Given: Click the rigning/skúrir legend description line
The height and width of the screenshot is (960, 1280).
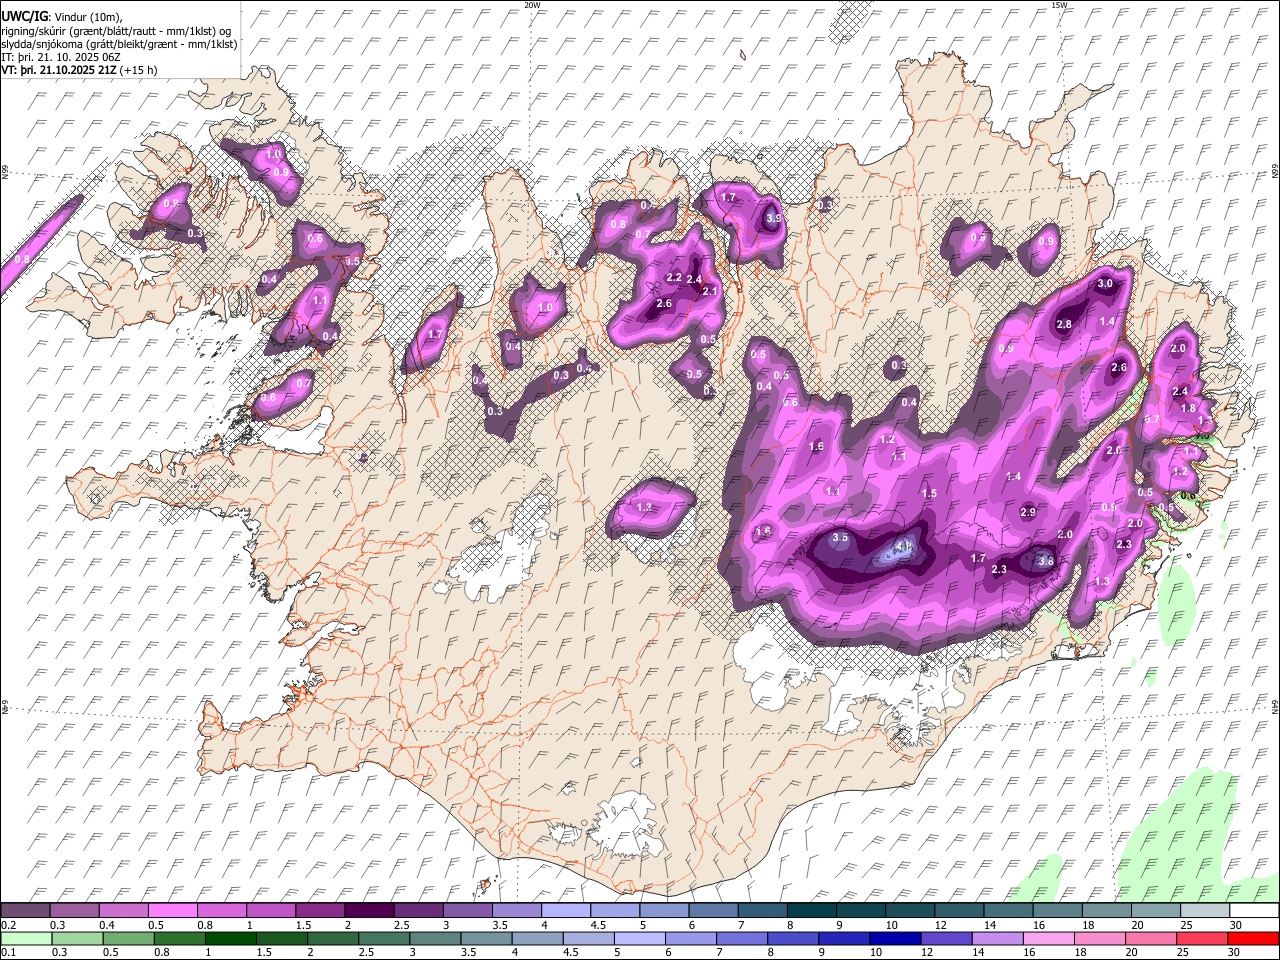Looking at the screenshot, I should 116,30.
